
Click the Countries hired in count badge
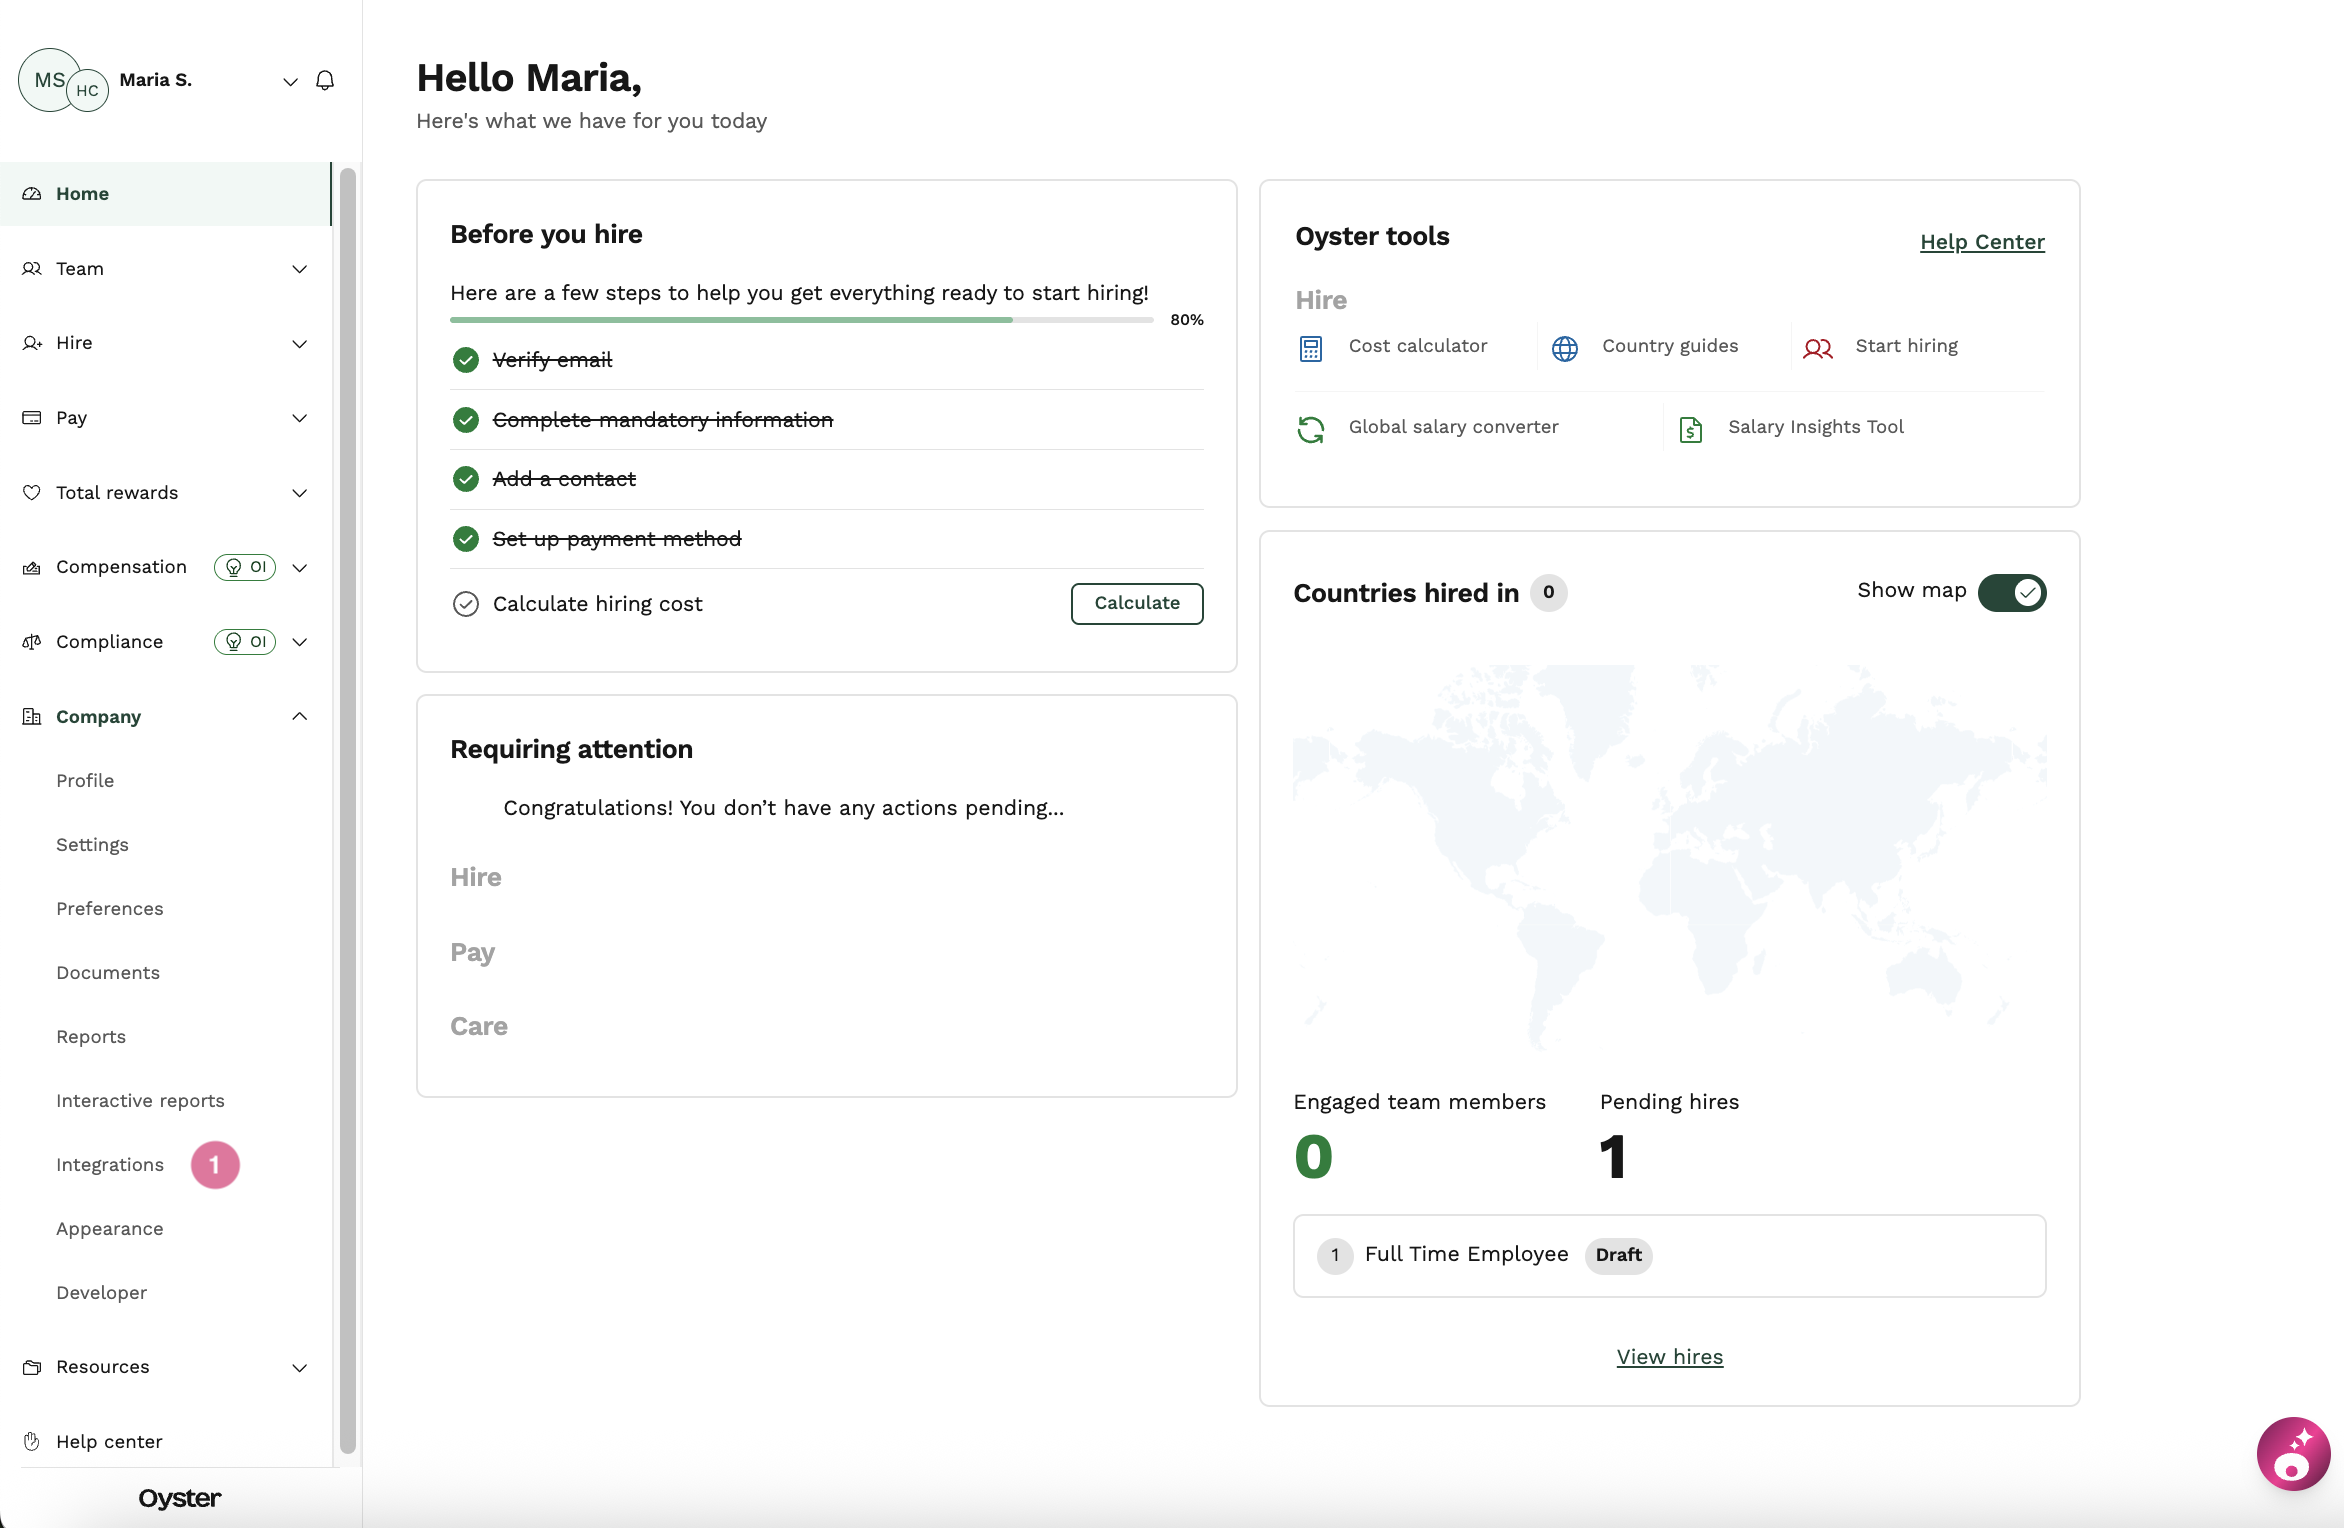(x=1548, y=593)
